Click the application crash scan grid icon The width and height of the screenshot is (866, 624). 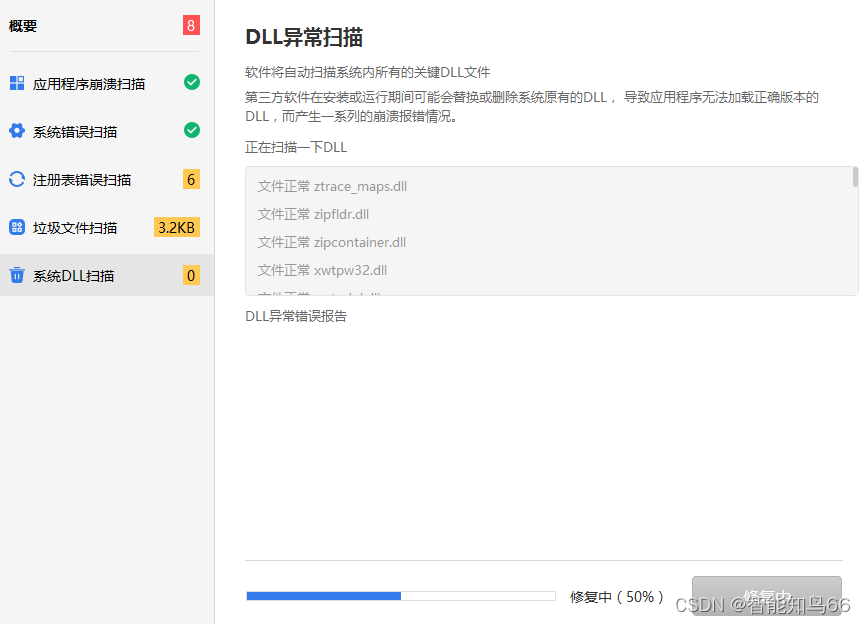(17, 83)
